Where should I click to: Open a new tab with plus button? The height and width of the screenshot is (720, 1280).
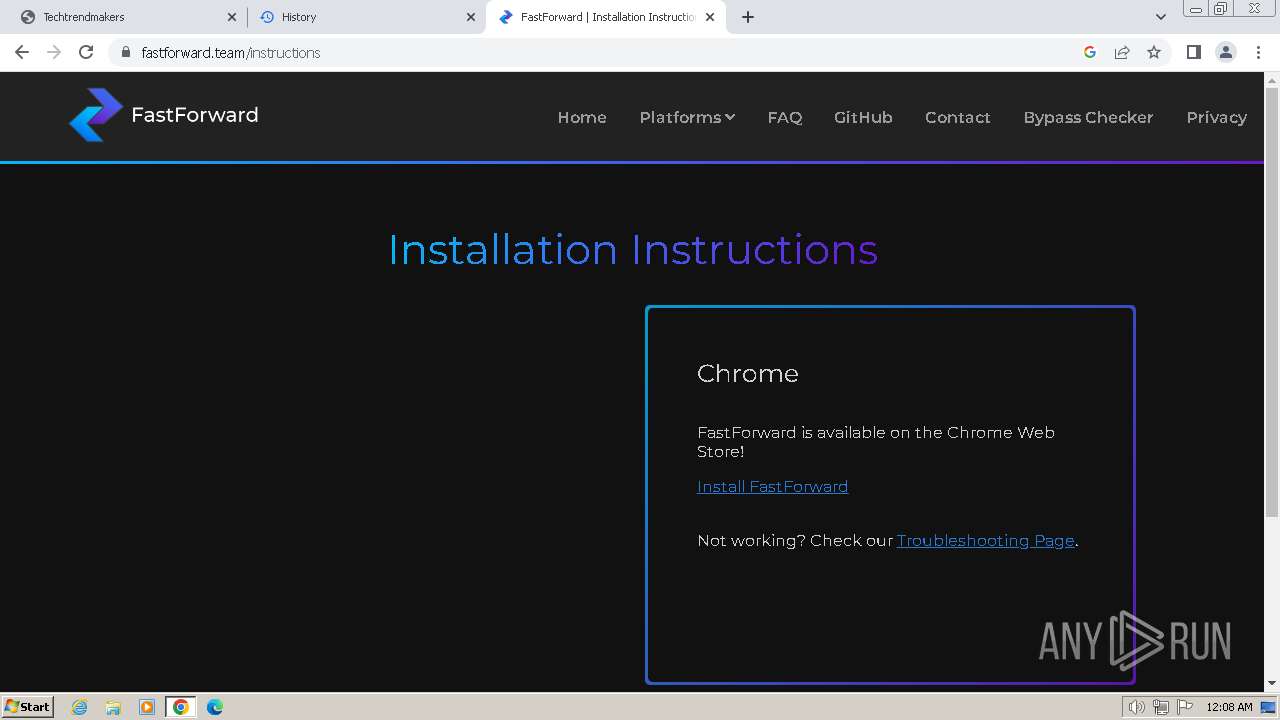(748, 17)
